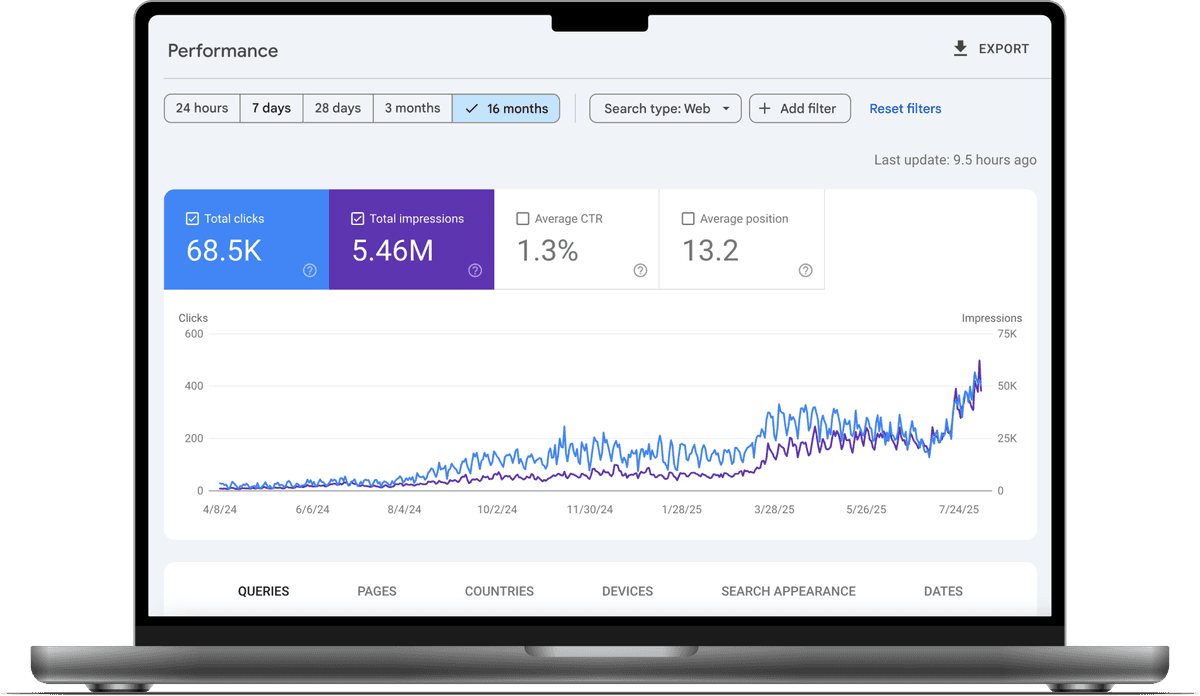Uncheck the Total impressions checkbox

pyautogui.click(x=357, y=219)
